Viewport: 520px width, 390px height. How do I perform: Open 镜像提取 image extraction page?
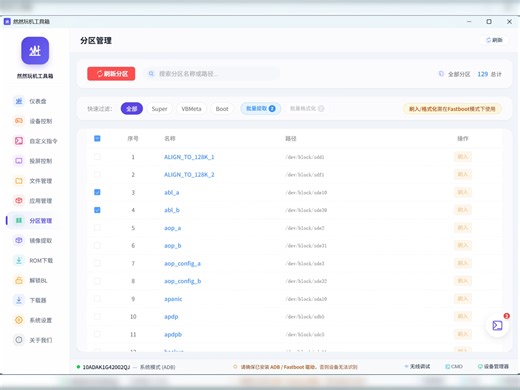pos(33,241)
